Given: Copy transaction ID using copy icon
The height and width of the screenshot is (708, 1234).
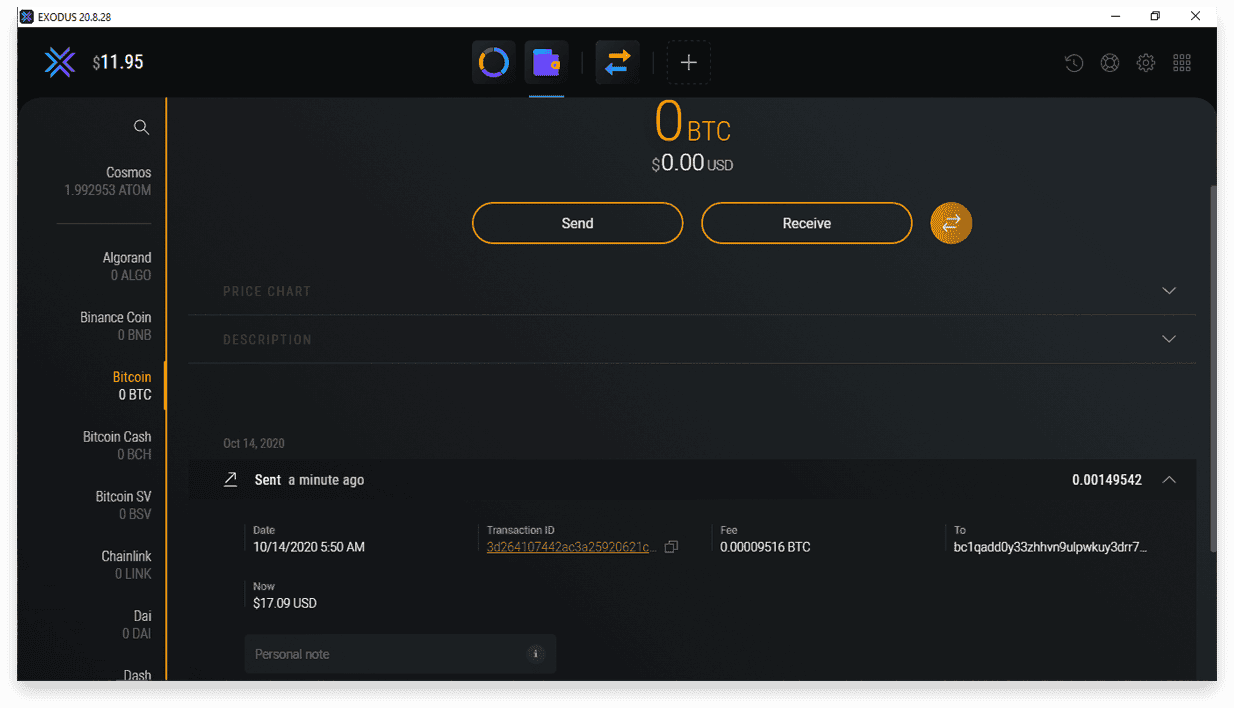Looking at the screenshot, I should (x=671, y=547).
